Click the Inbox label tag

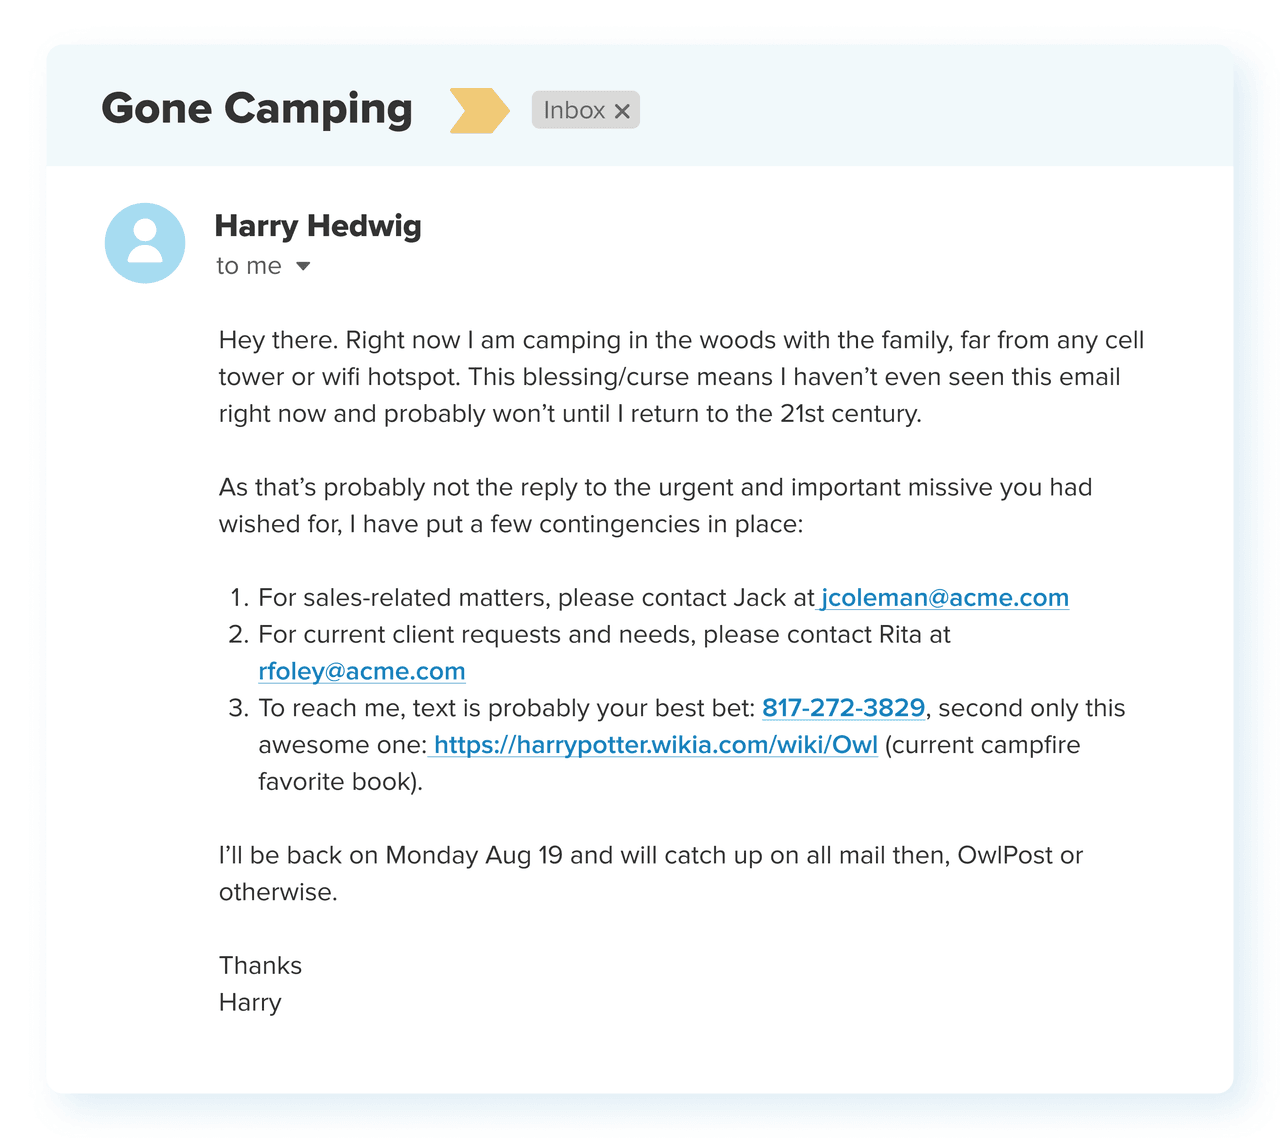[x=573, y=110]
